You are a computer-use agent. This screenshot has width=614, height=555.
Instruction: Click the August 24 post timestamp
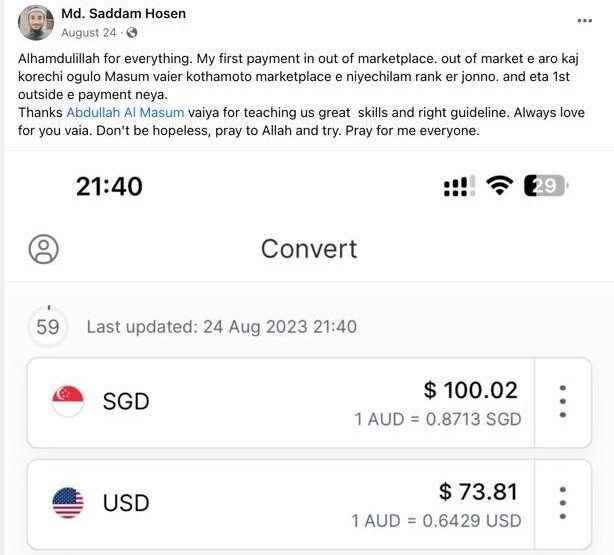point(88,32)
